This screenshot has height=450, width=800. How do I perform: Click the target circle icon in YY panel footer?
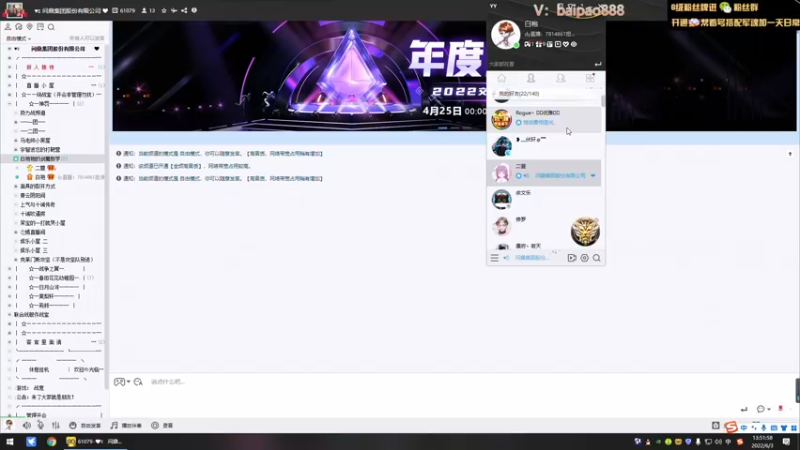click(584, 258)
